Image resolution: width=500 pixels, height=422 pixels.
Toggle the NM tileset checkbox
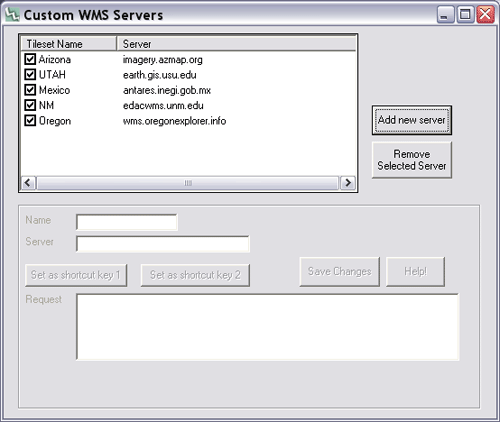[x=30, y=105]
